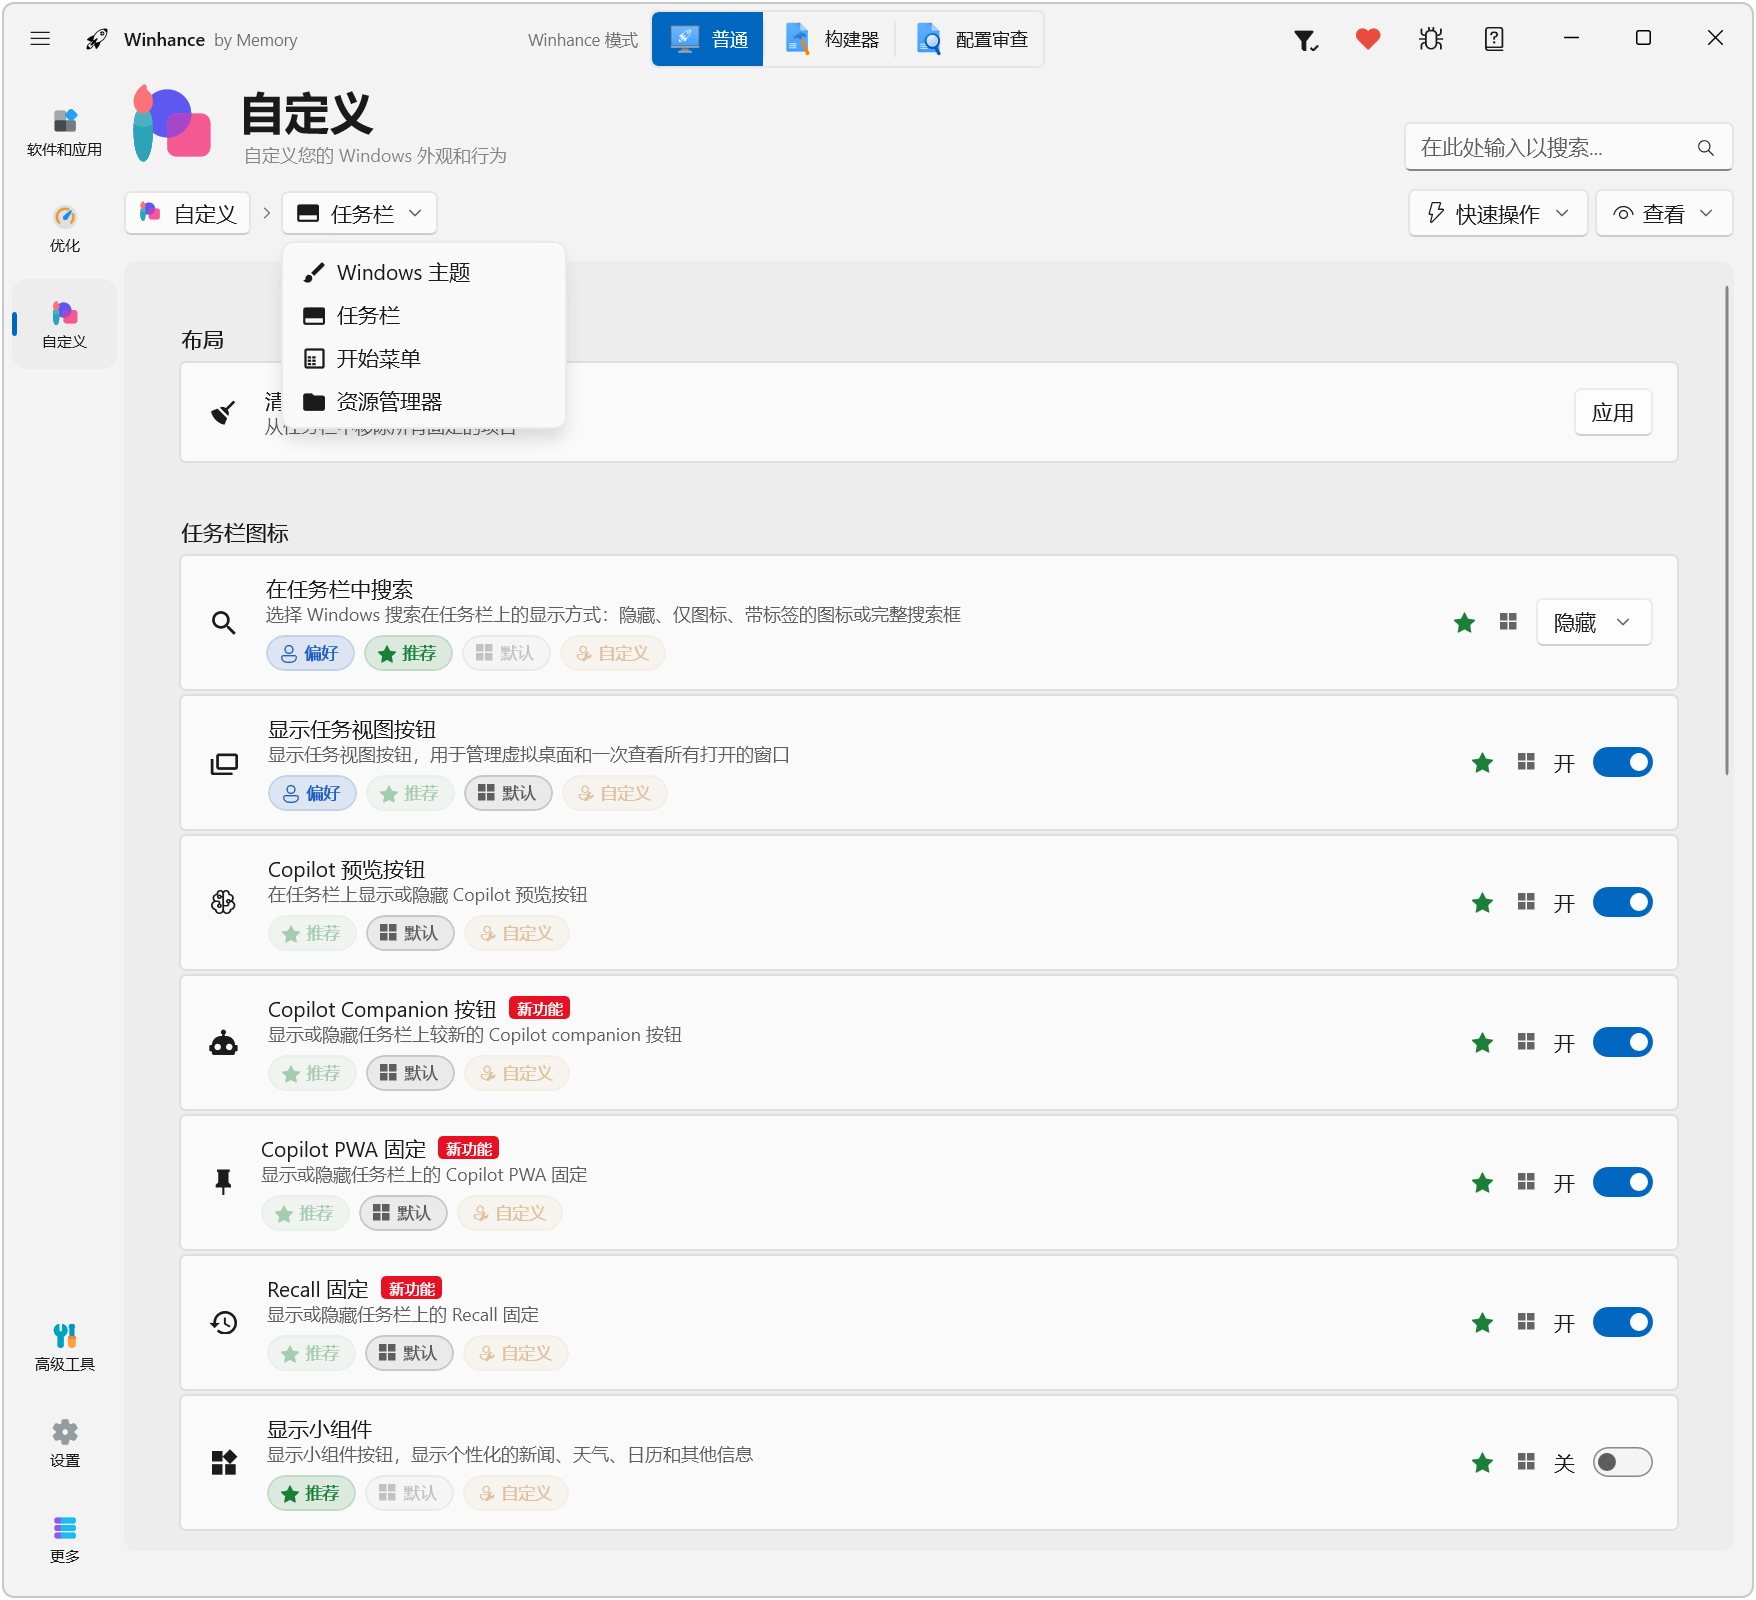The height and width of the screenshot is (1600, 1756).
Task: Select 开始菜单 from dropdown menu
Action: (x=424, y=358)
